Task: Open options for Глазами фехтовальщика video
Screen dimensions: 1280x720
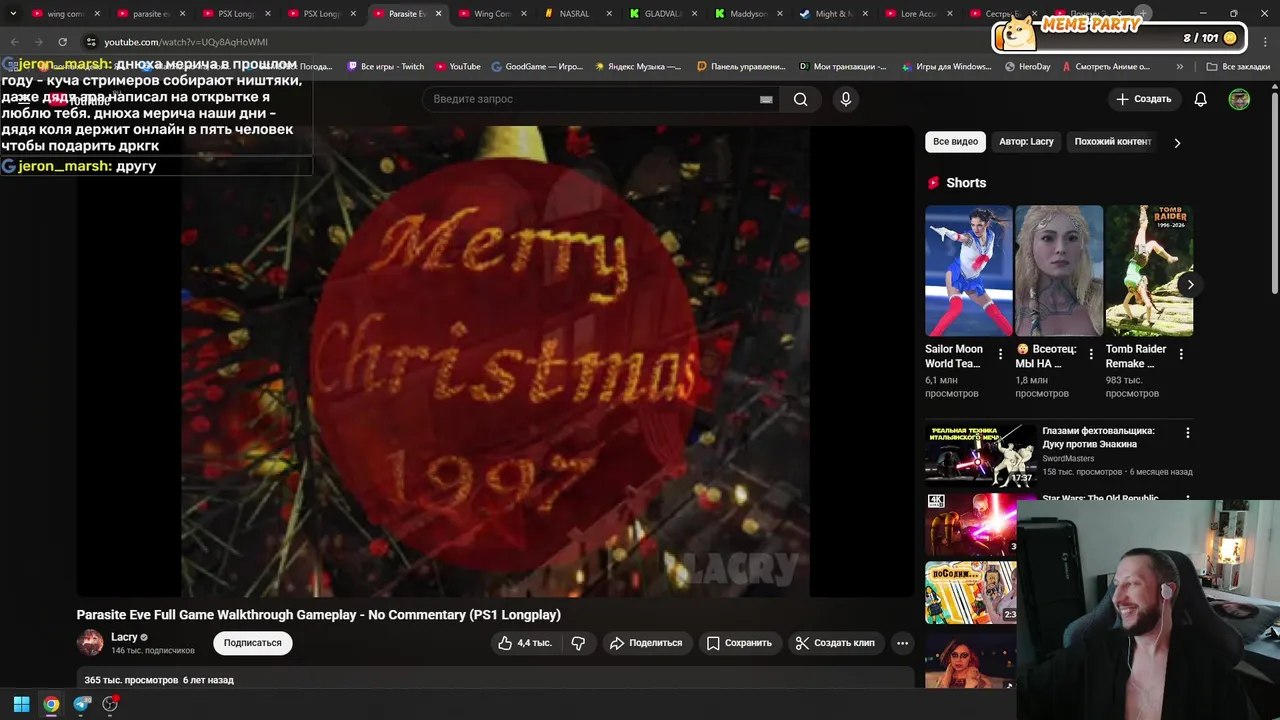Action: (1187, 433)
